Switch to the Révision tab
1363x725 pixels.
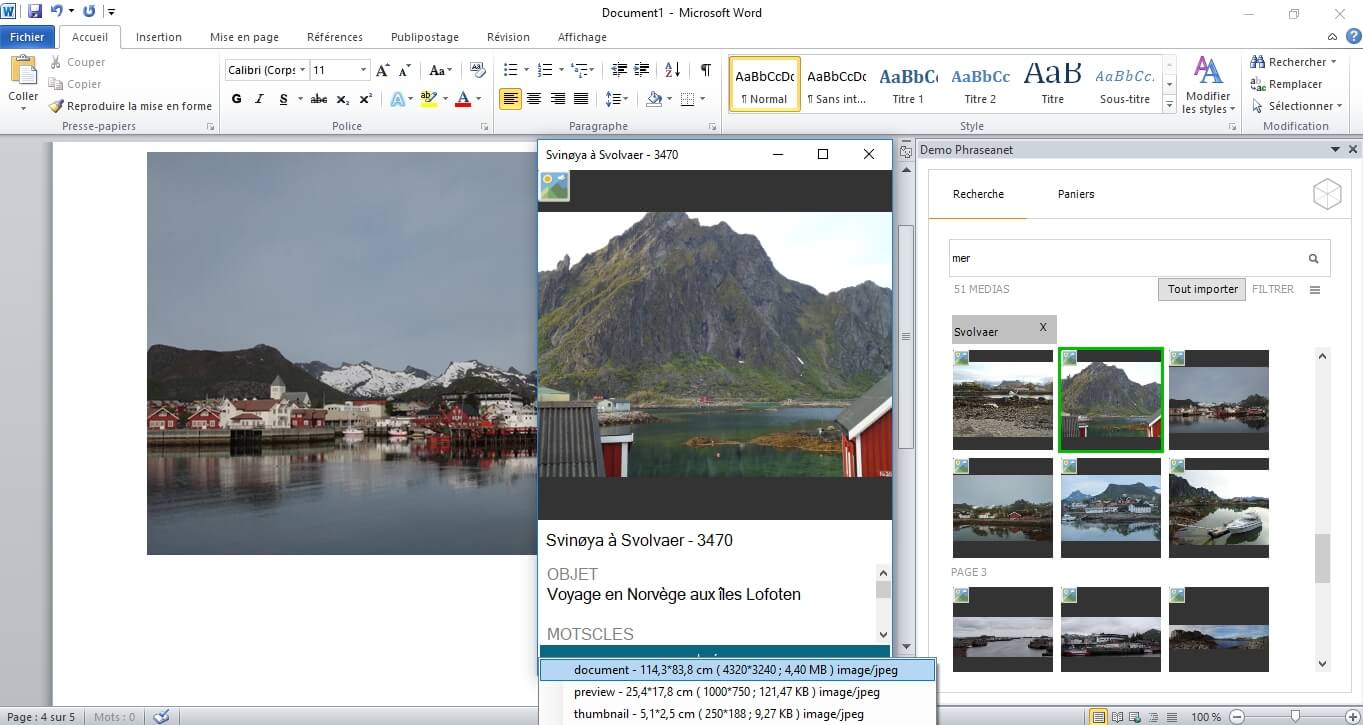click(x=508, y=37)
